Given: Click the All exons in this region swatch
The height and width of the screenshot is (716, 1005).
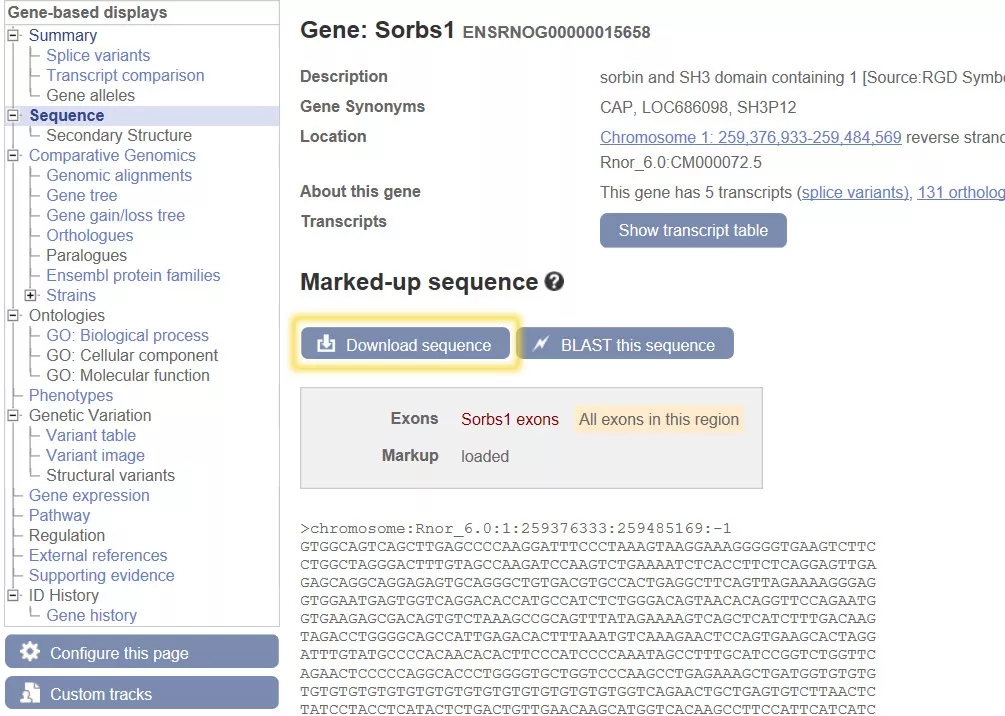Looking at the screenshot, I should [659, 419].
